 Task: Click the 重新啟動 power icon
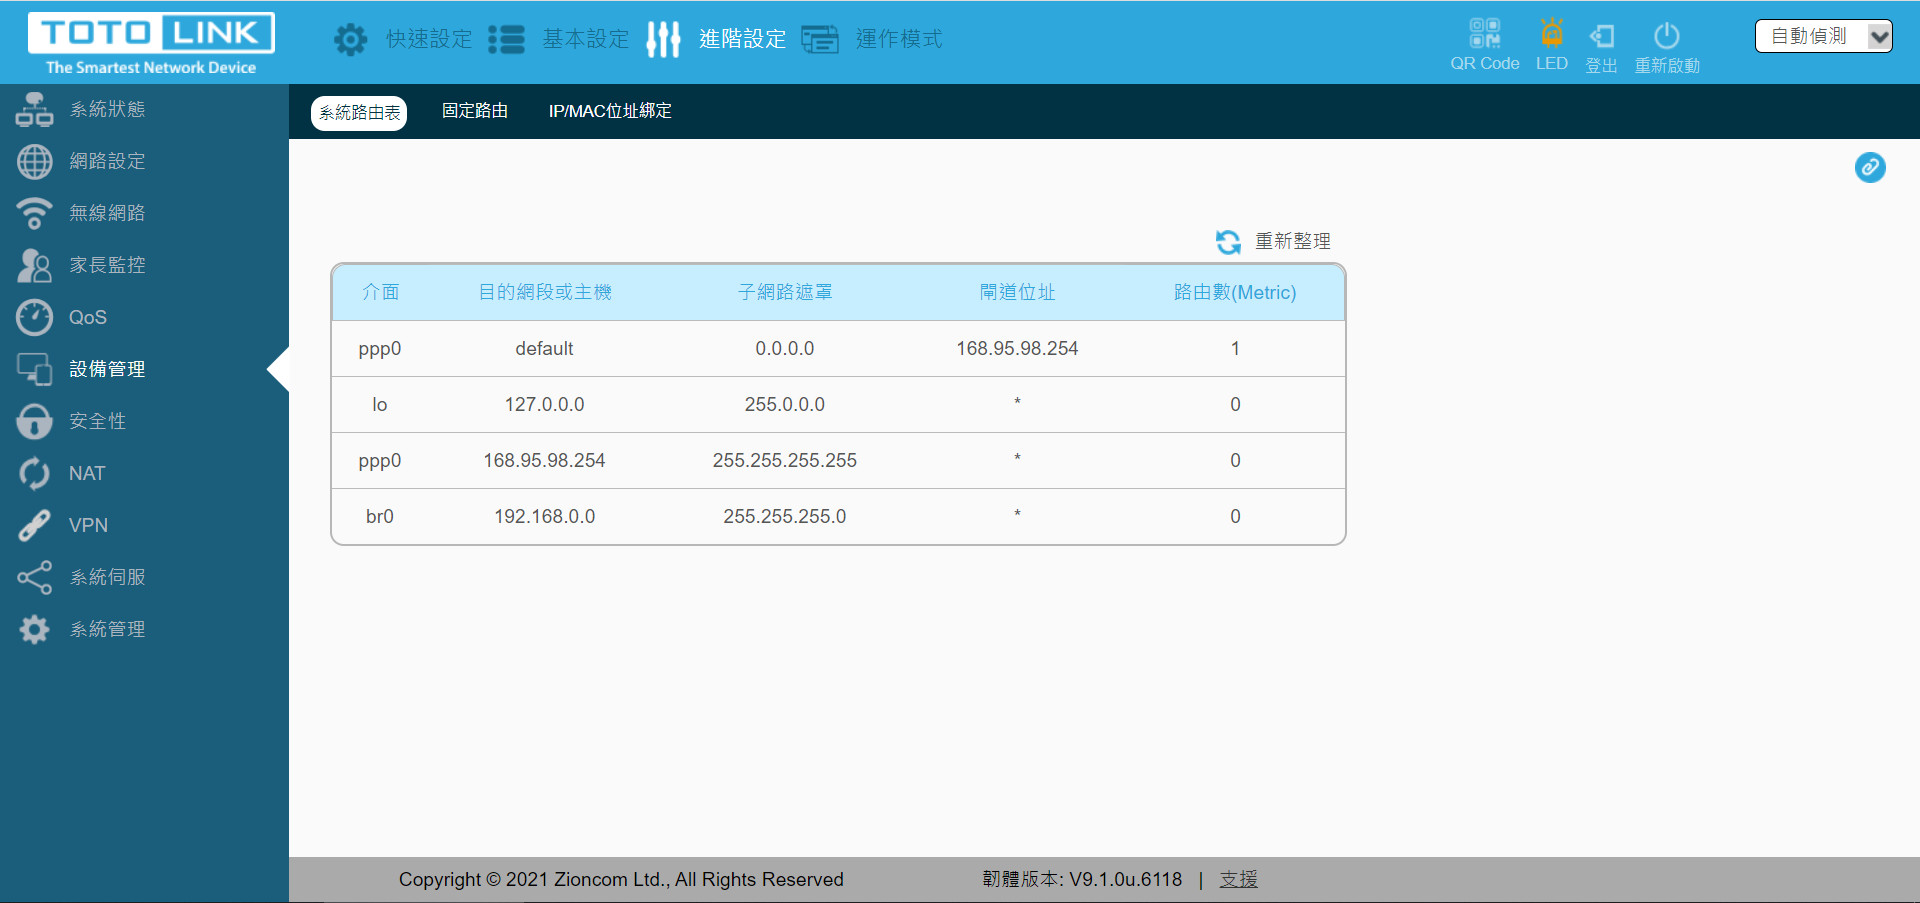[x=1667, y=36]
